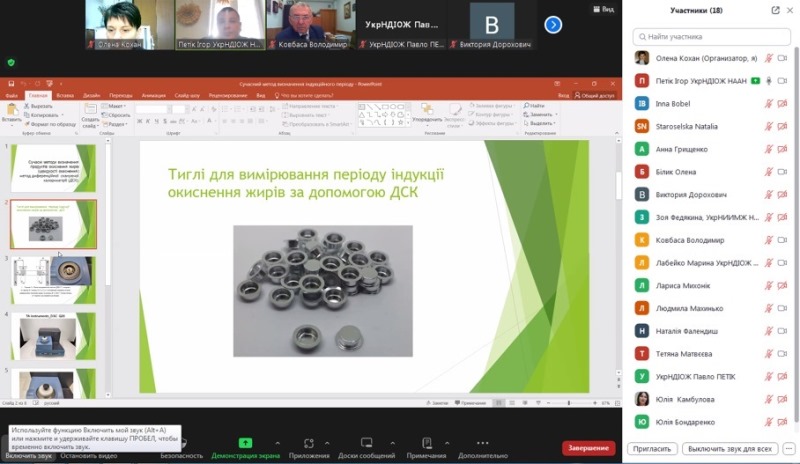
Task: Expand Доски сообщений options arrow
Action: coord(392,443)
